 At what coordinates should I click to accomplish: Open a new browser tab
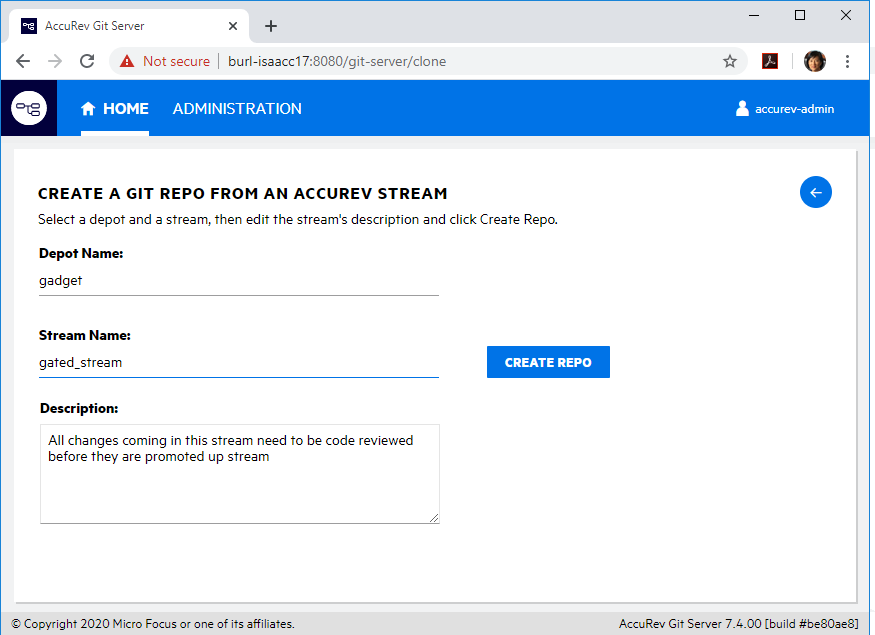point(270,26)
